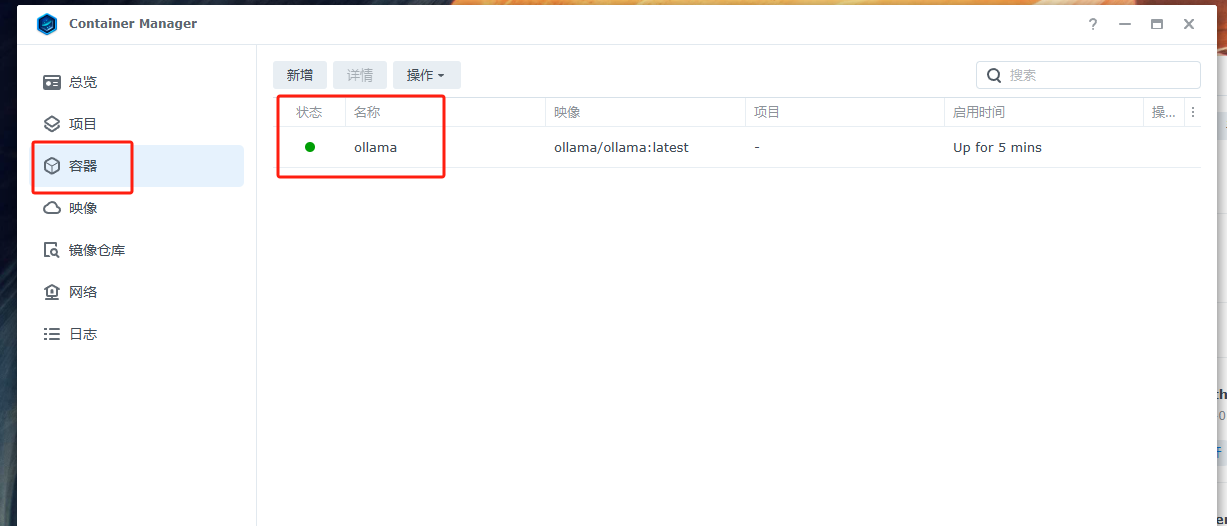Click the ollama/ollama:latest image cell
The height and width of the screenshot is (526, 1227).
coord(621,147)
